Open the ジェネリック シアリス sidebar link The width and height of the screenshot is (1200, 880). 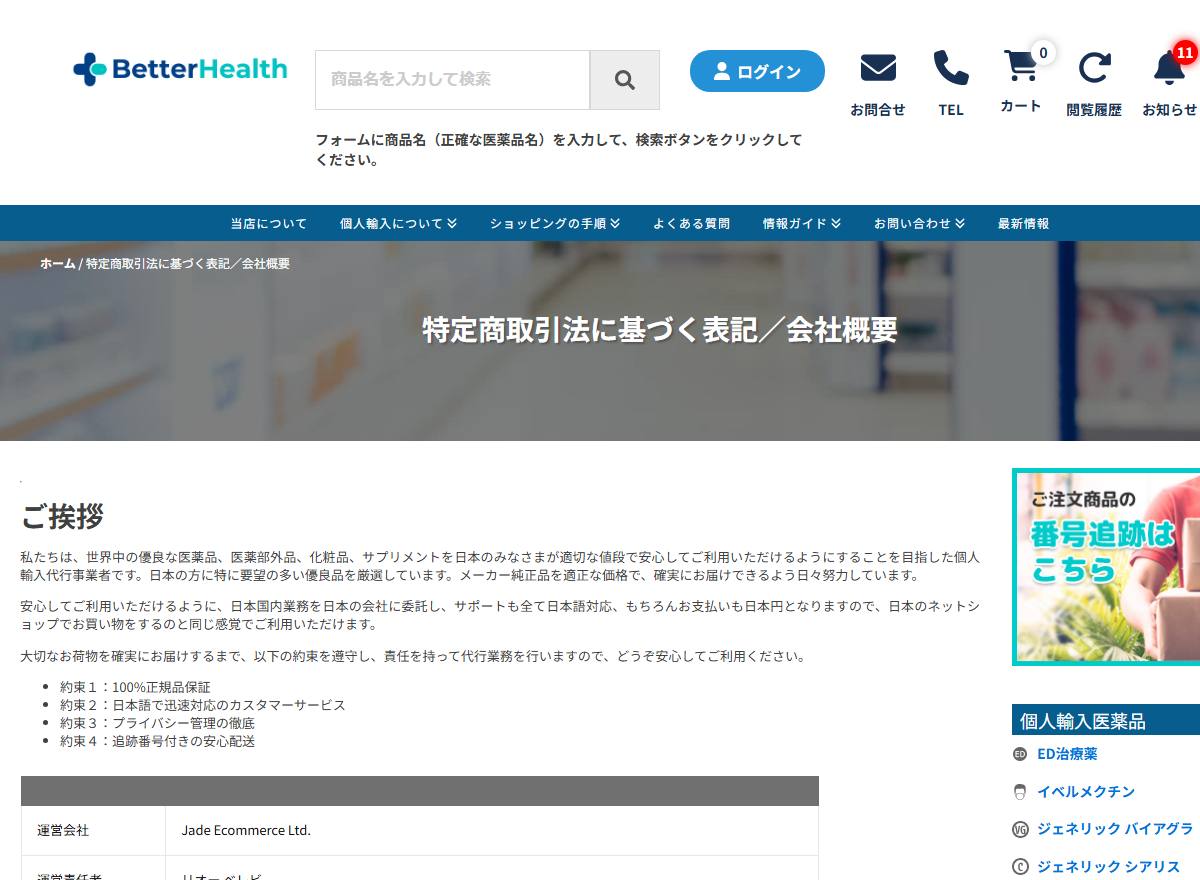tap(1109, 867)
